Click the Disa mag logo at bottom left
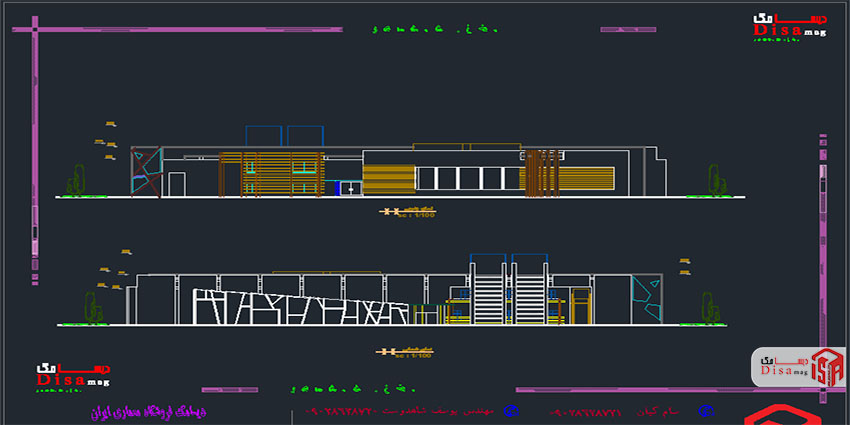This screenshot has width=850, height=425. 73,374
